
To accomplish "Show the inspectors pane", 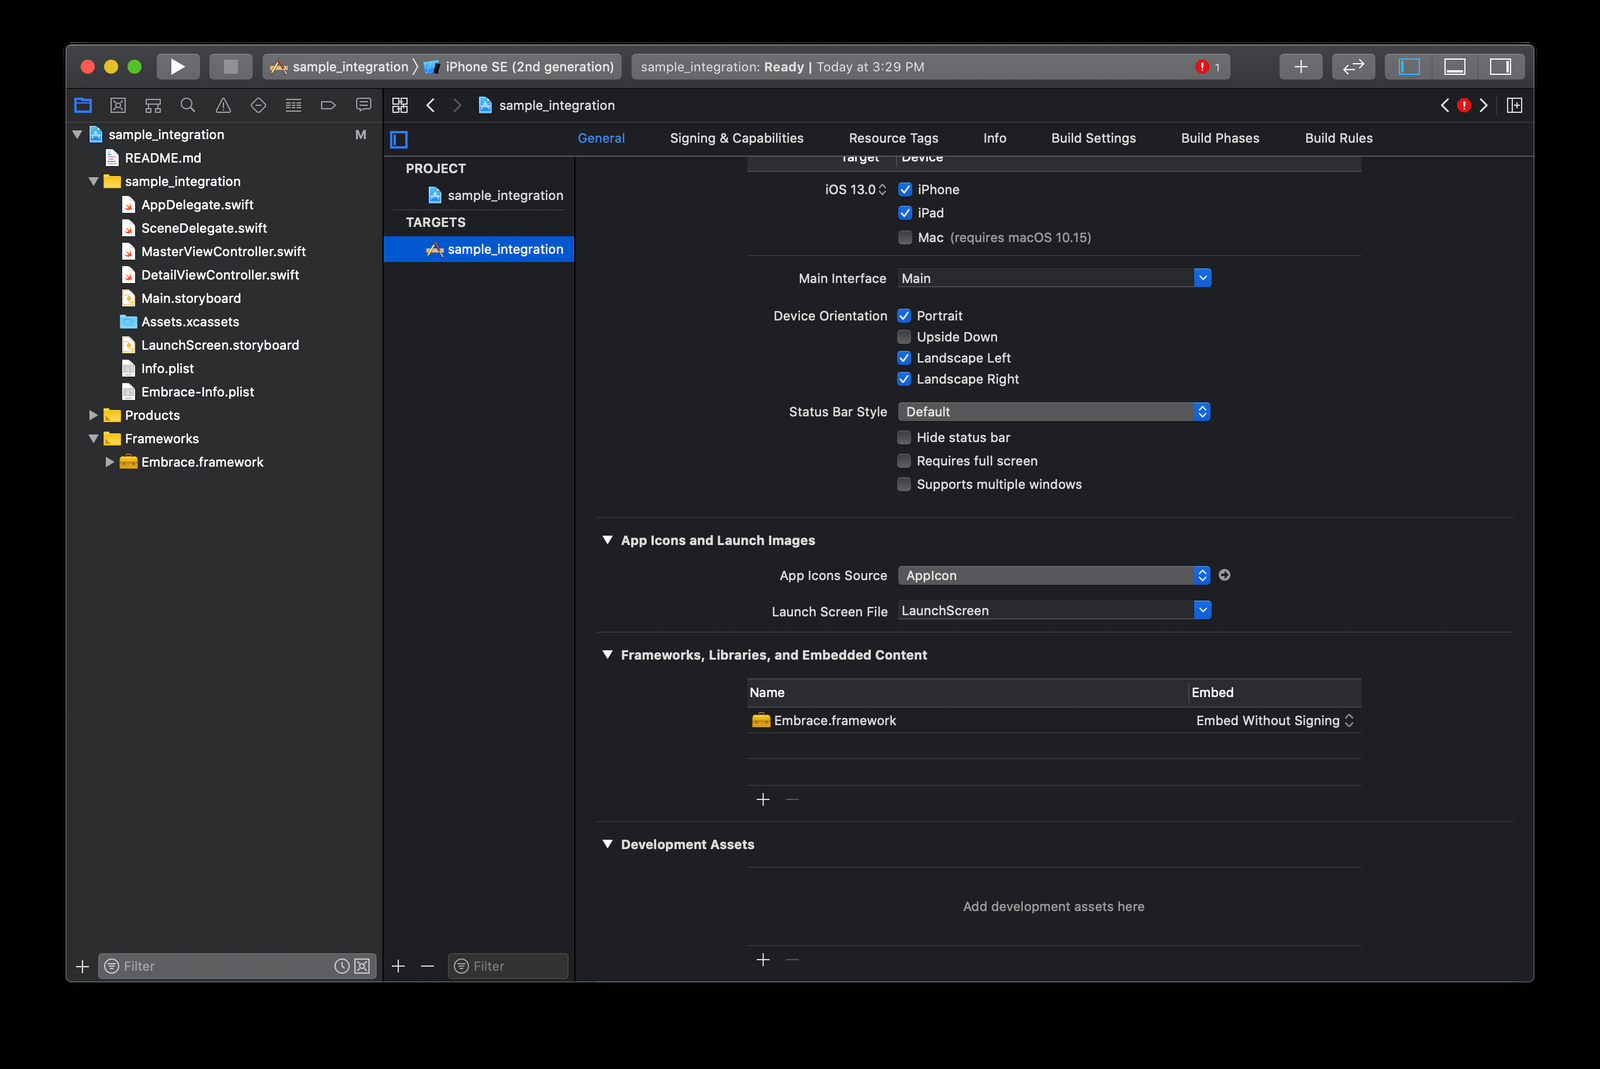I will (x=1501, y=67).
